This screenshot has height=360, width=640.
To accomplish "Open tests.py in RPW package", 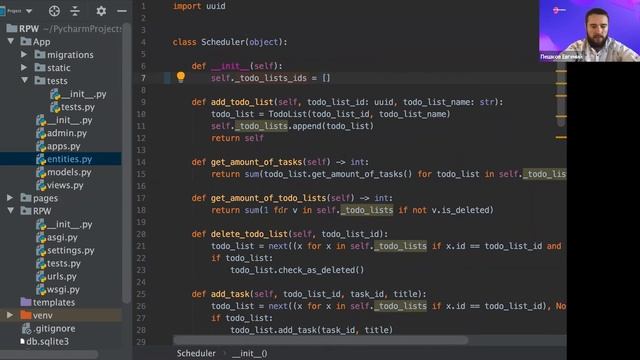I will click(64, 263).
